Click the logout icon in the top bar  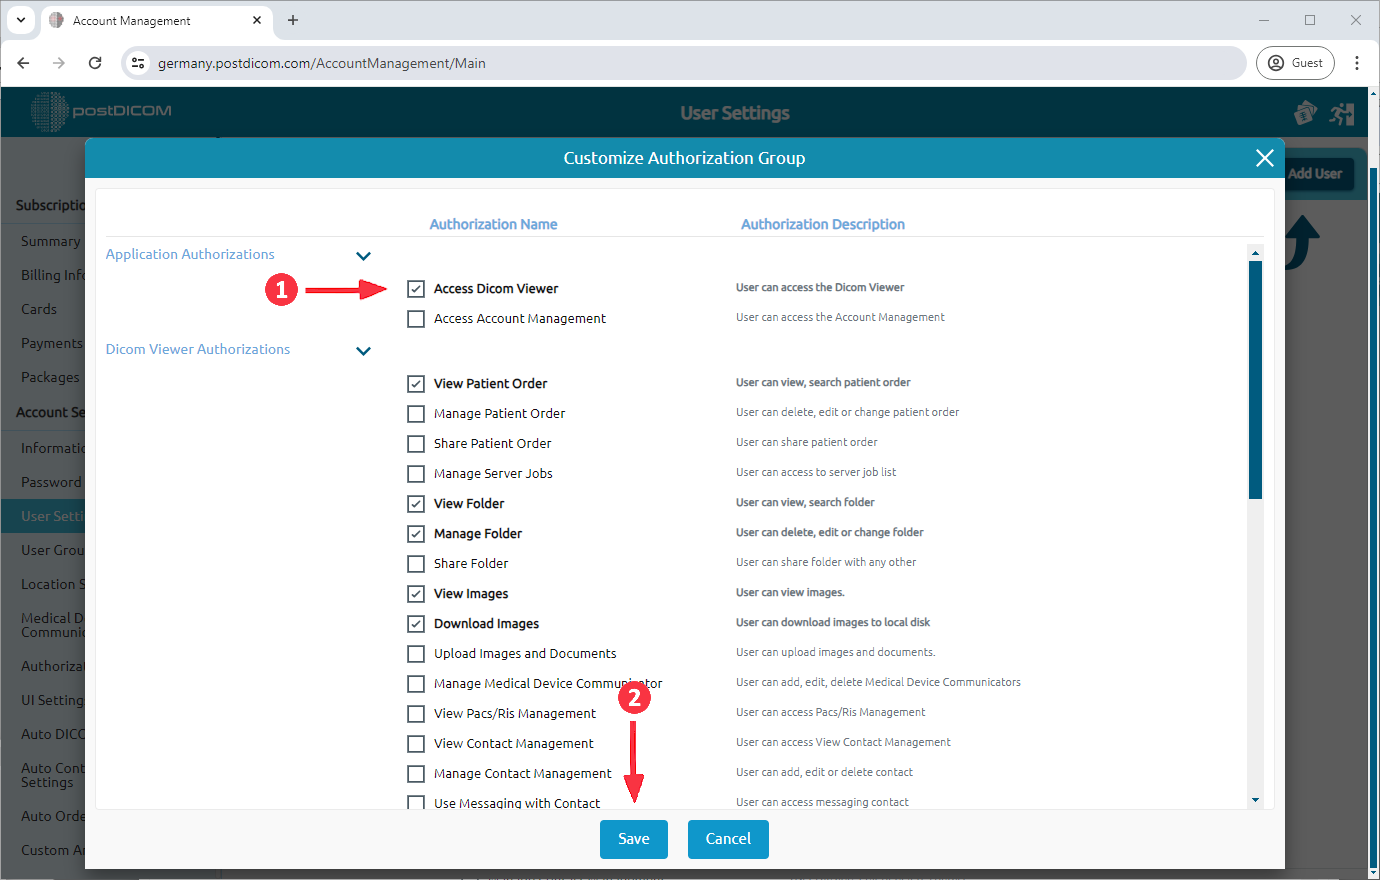coord(1342,113)
